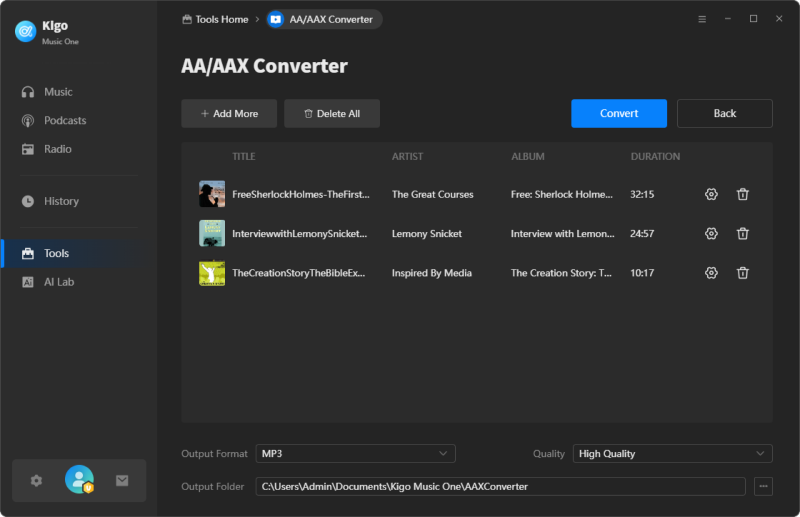This screenshot has height=517, width=800.
Task: Select the Creation Story cover thumbnail
Action: coord(212,273)
